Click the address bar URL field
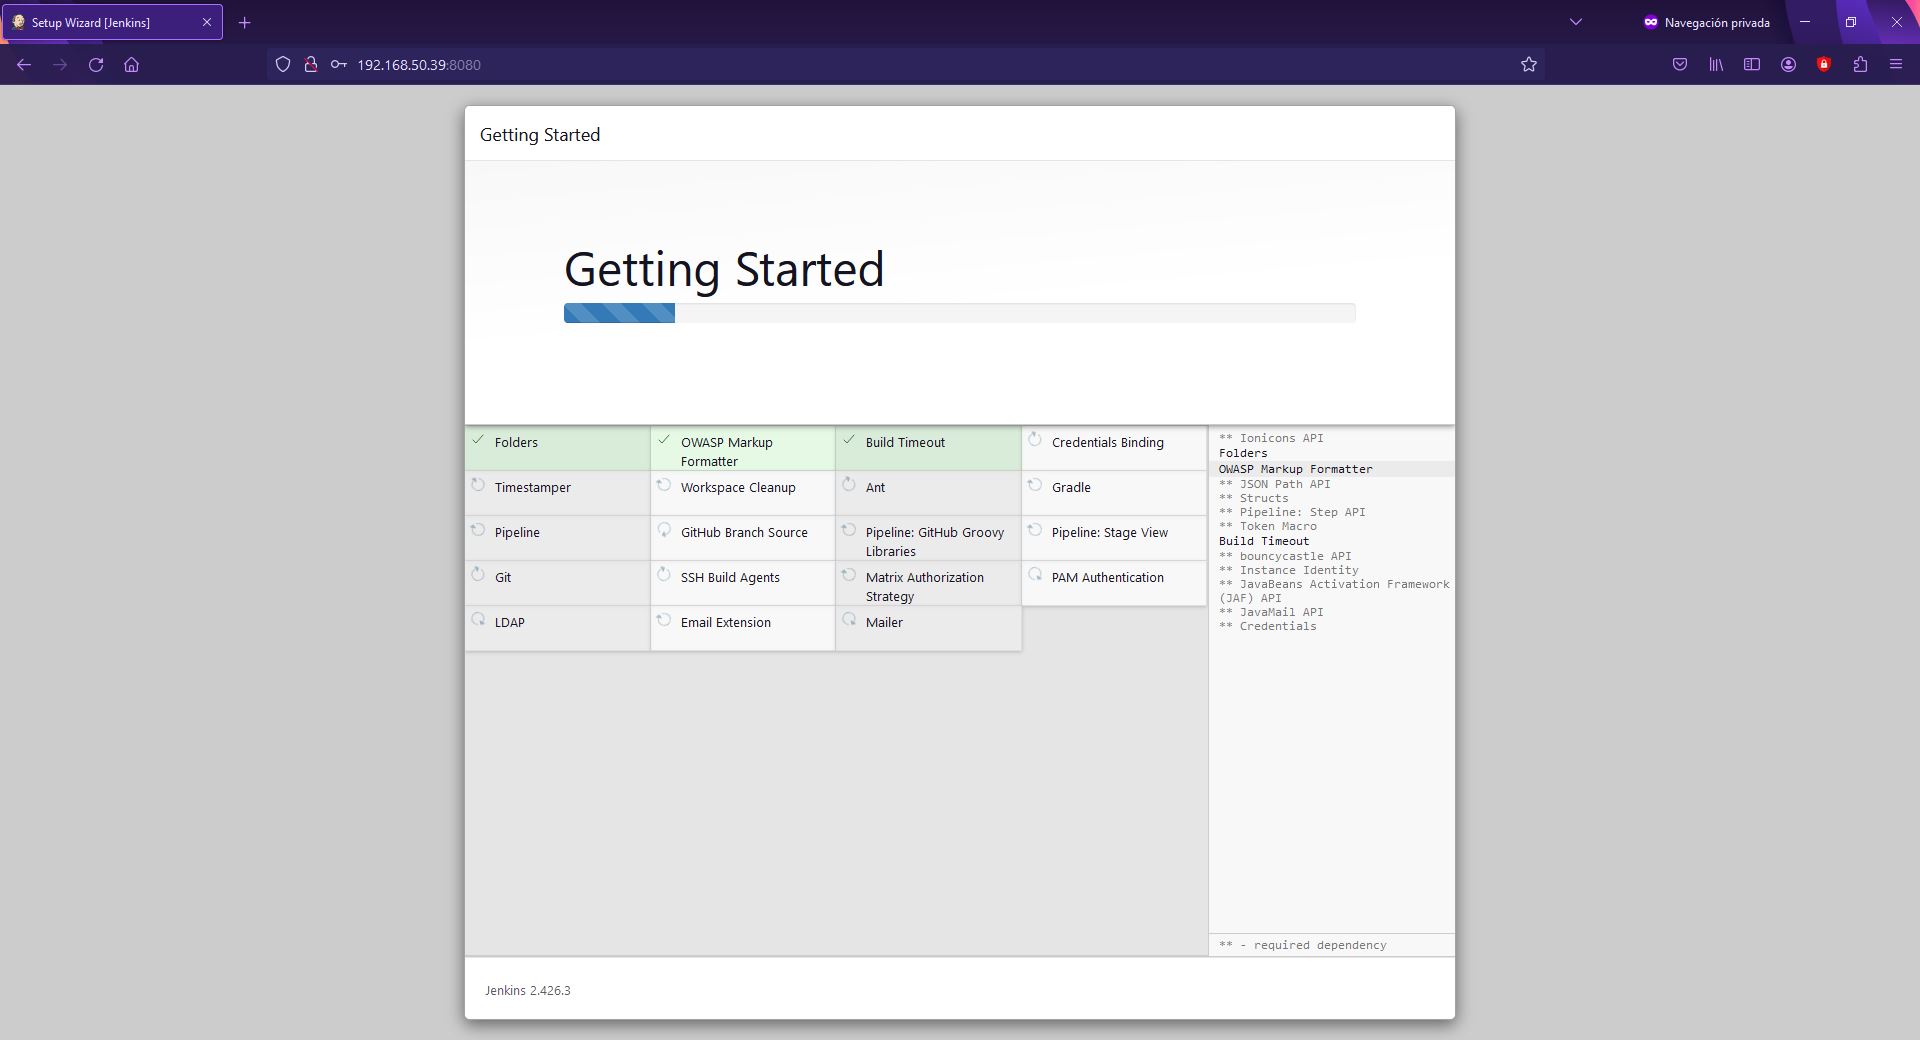The height and width of the screenshot is (1040, 1920). (905, 64)
